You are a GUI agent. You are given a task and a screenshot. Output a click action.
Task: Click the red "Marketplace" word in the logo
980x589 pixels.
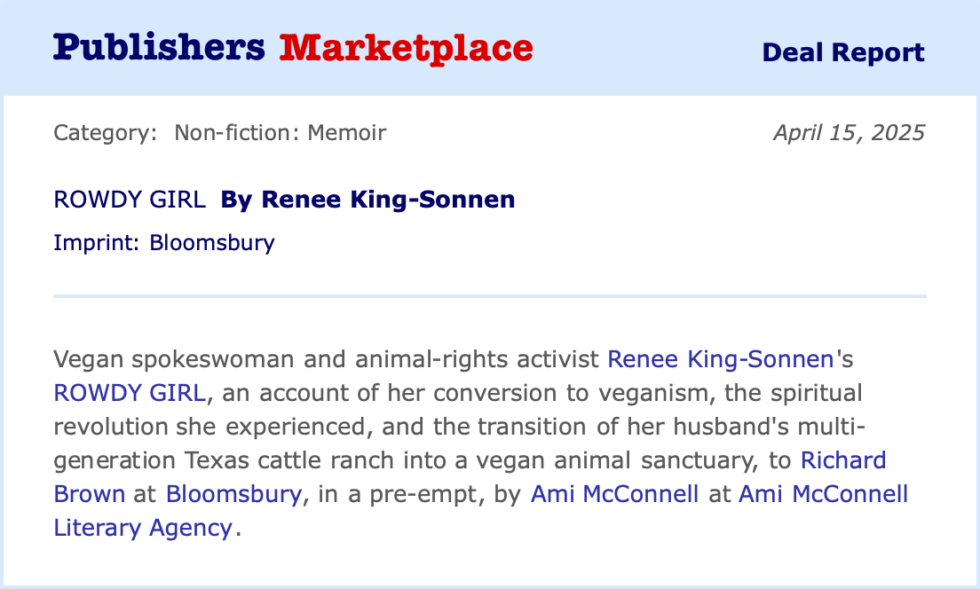point(406,48)
